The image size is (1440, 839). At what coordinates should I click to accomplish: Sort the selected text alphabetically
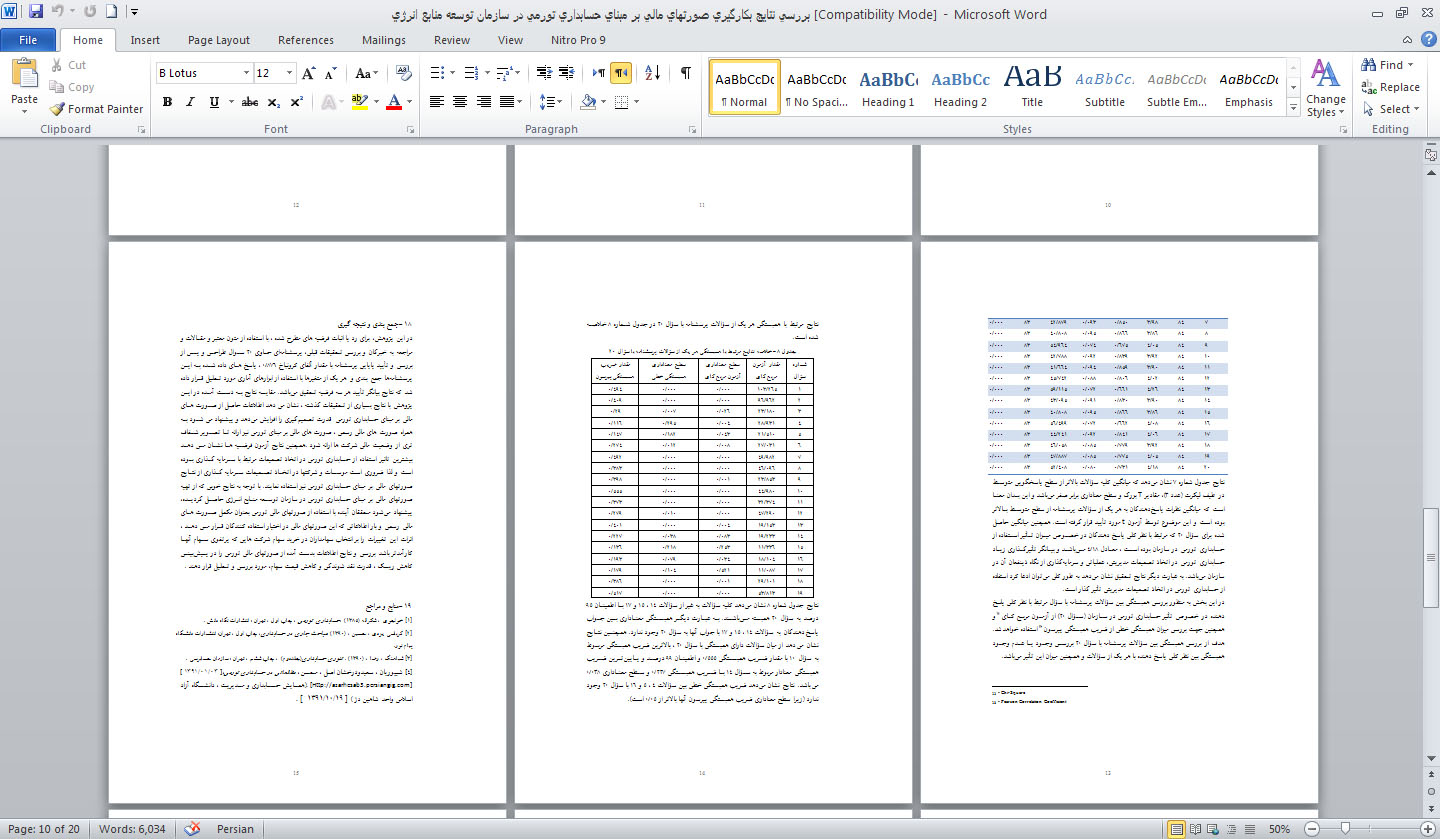point(652,73)
